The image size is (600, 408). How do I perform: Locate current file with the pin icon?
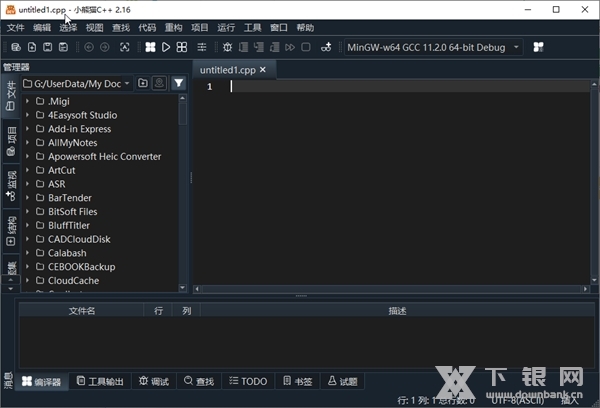[x=159, y=83]
